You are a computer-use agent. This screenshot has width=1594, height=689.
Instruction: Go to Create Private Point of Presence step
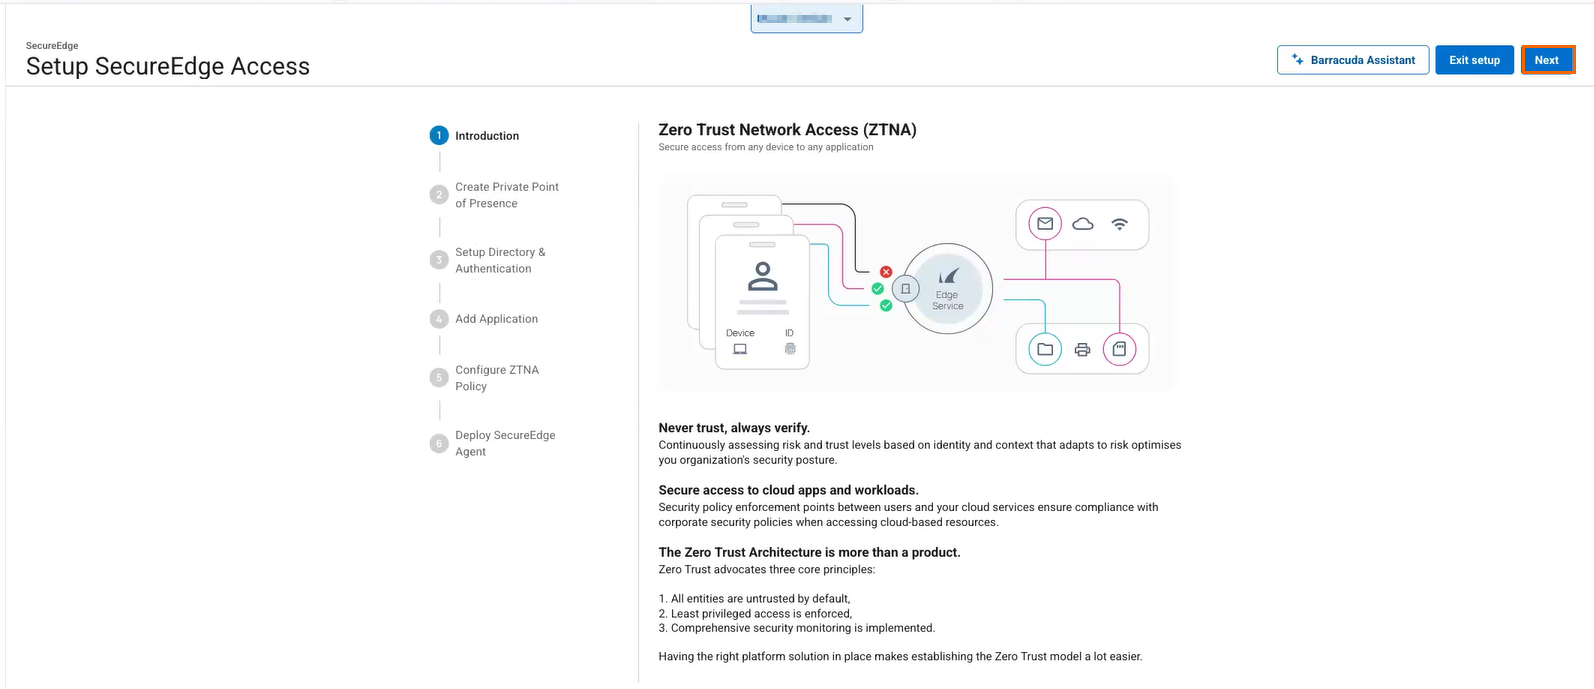pos(506,195)
